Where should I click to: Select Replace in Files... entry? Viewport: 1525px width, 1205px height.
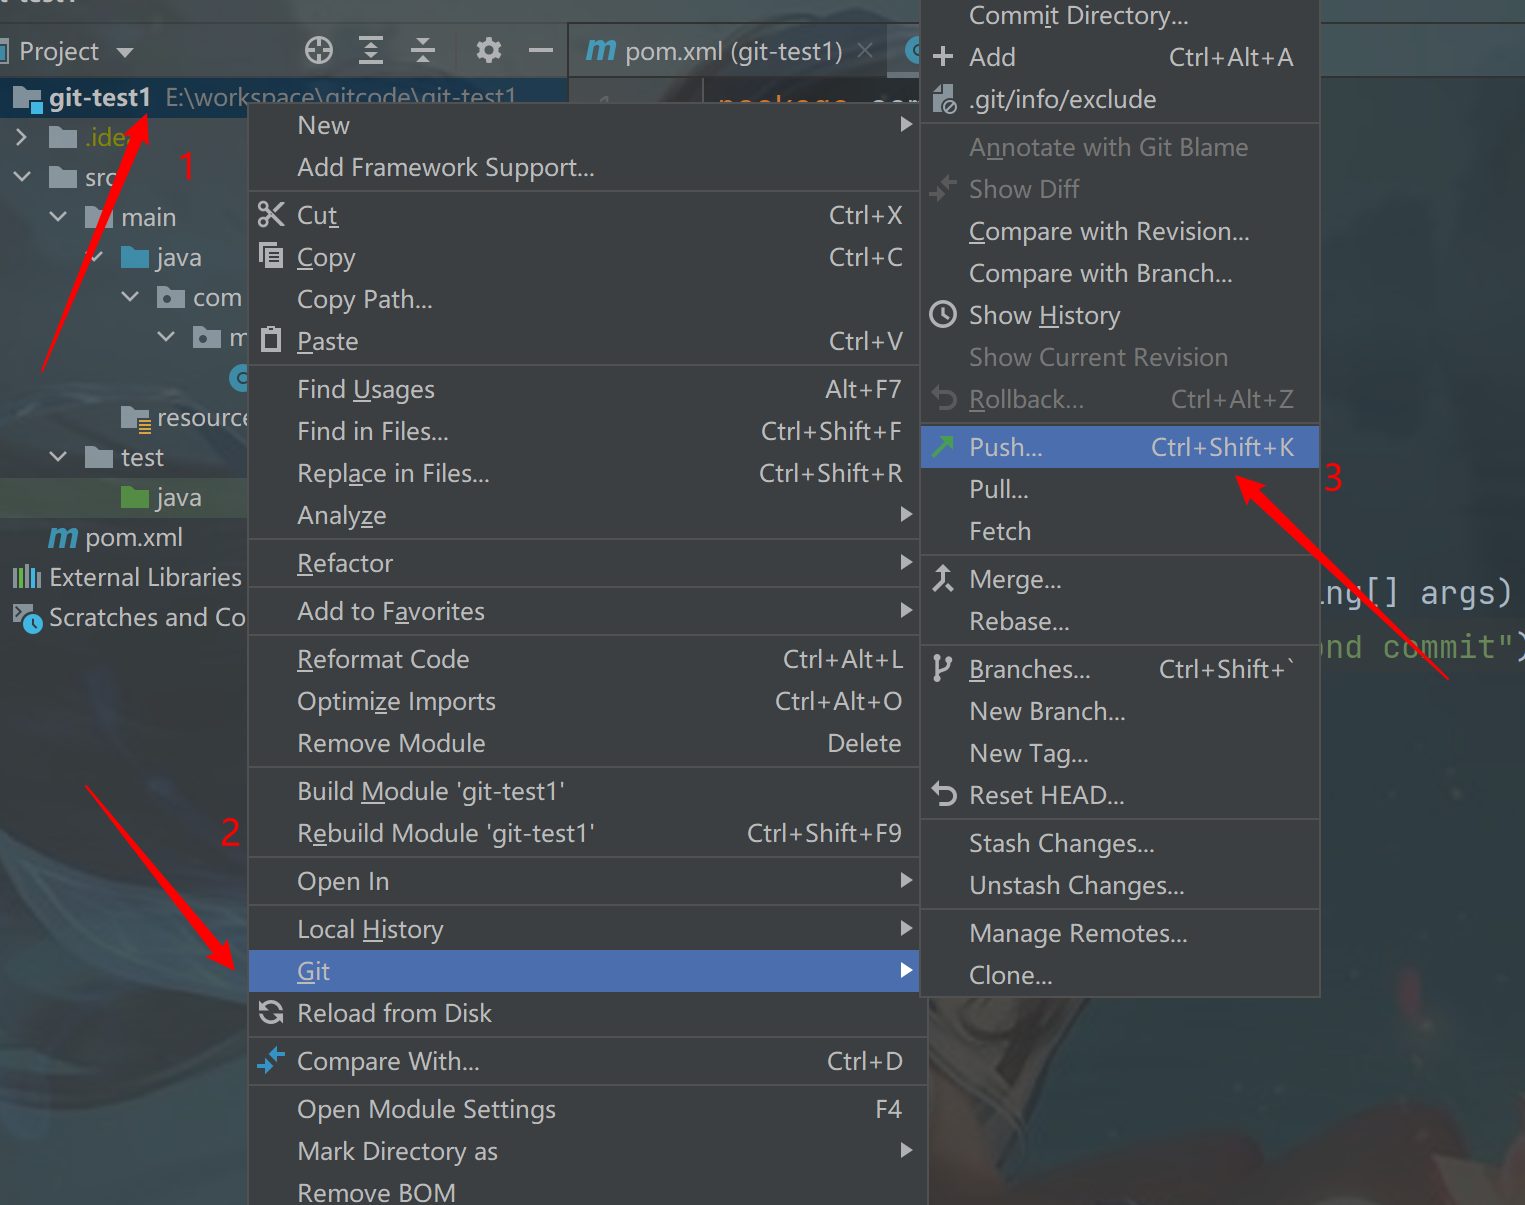(584, 473)
